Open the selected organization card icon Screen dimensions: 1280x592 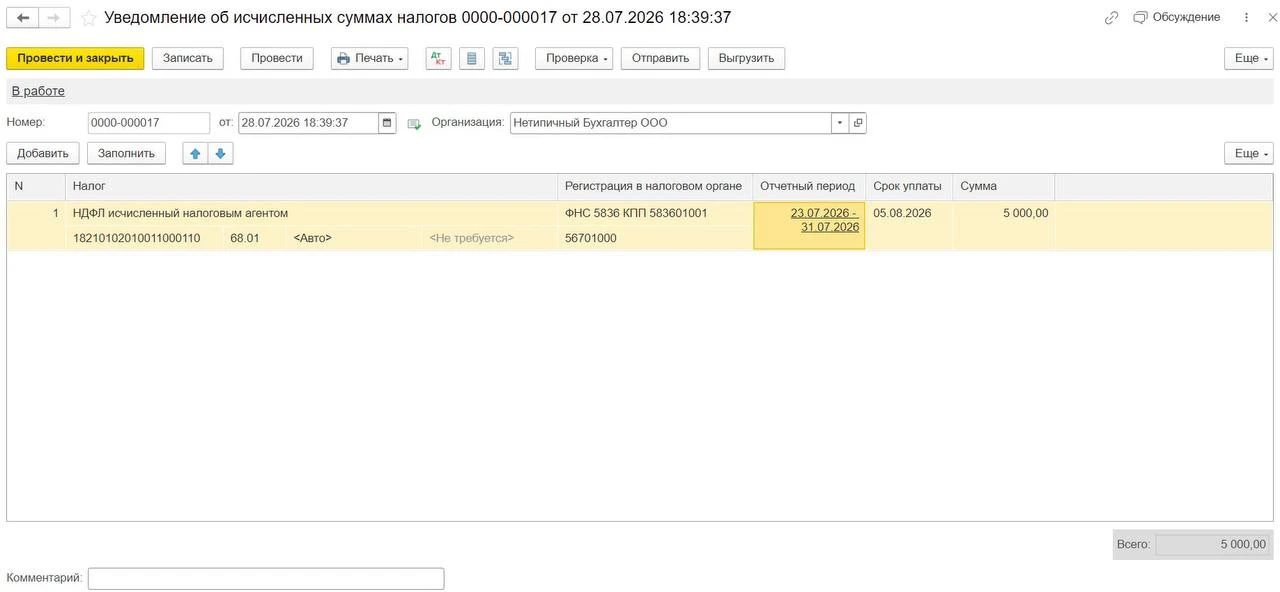pyautogui.click(x=858, y=123)
